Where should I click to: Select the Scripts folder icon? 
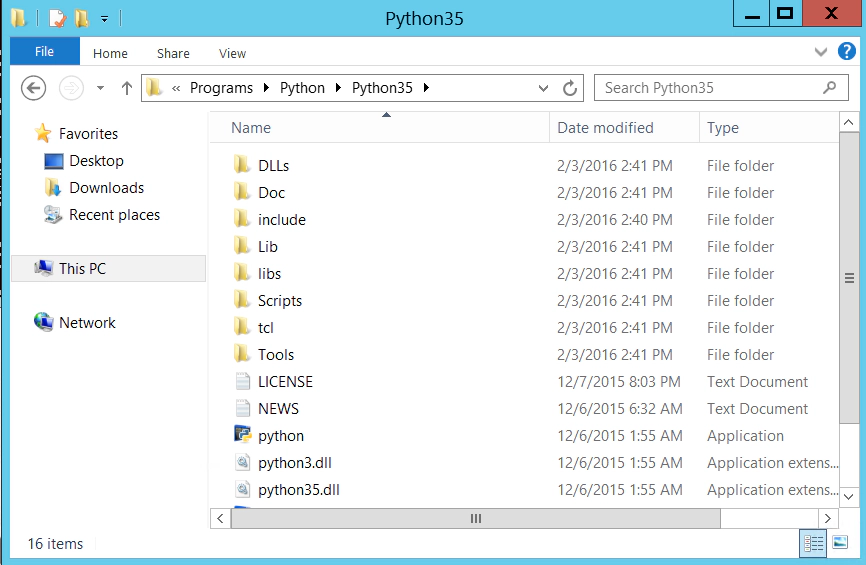241,300
